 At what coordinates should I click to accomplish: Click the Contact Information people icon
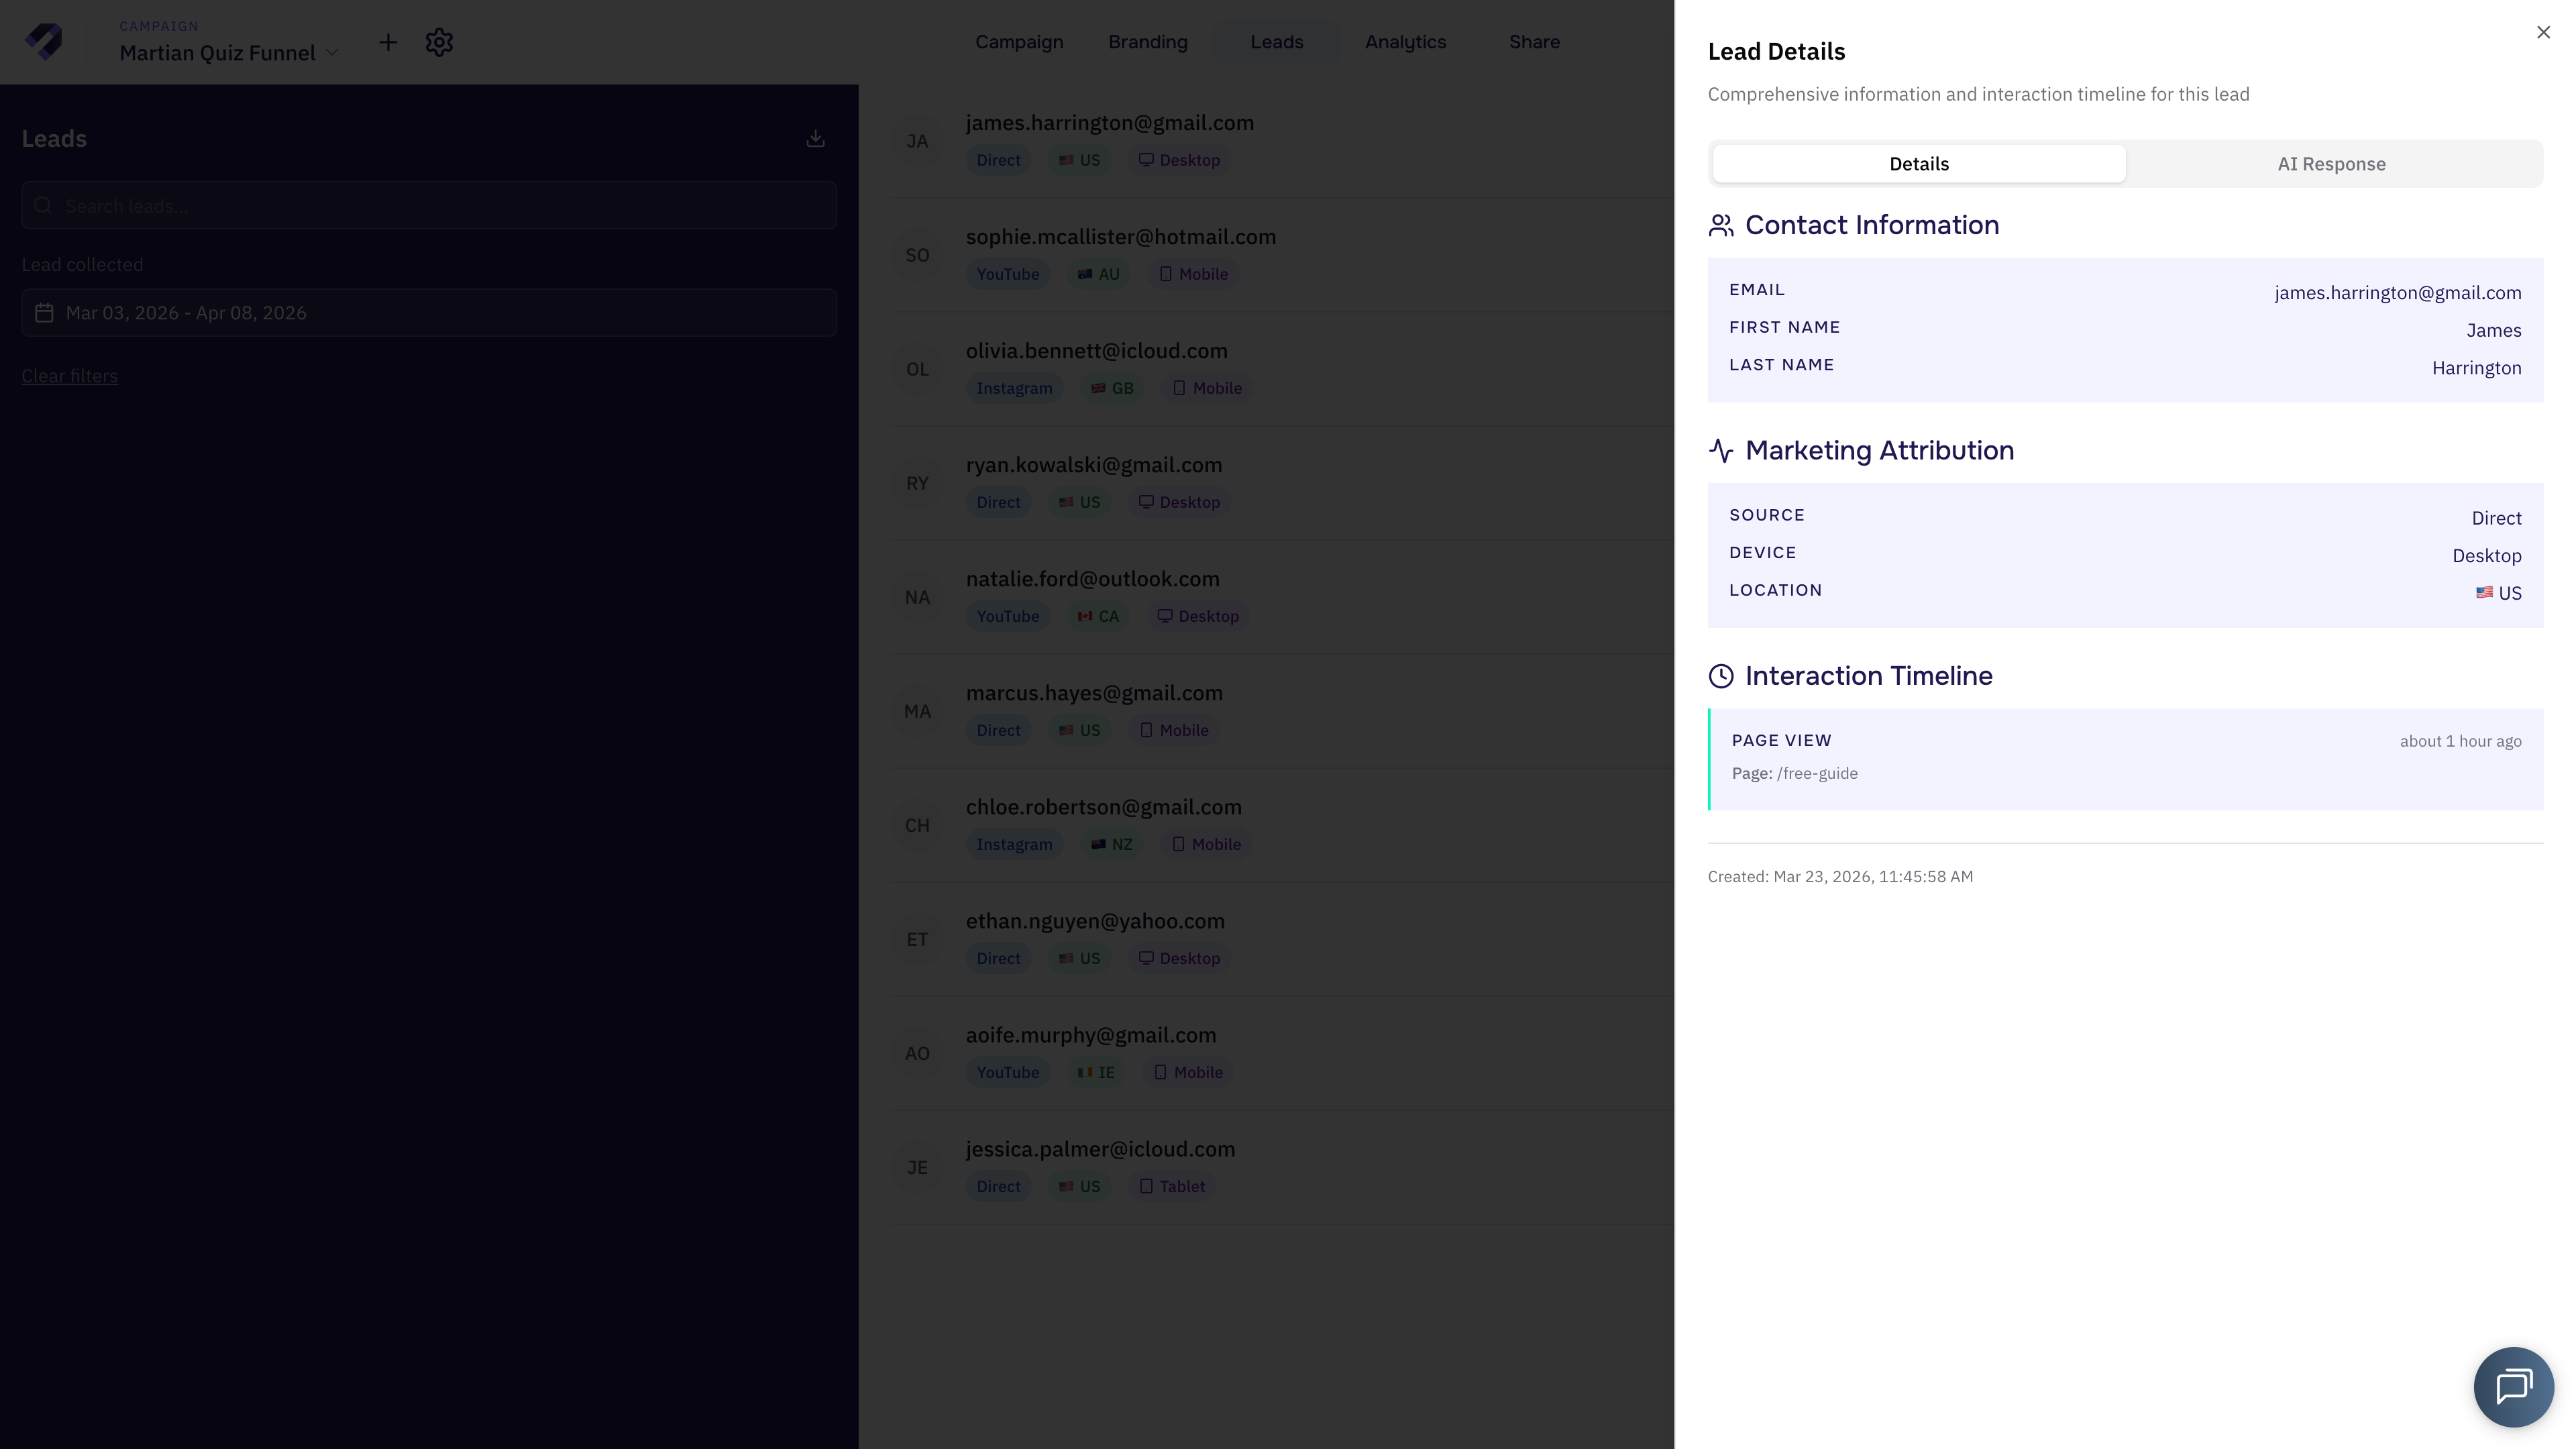tap(1721, 226)
